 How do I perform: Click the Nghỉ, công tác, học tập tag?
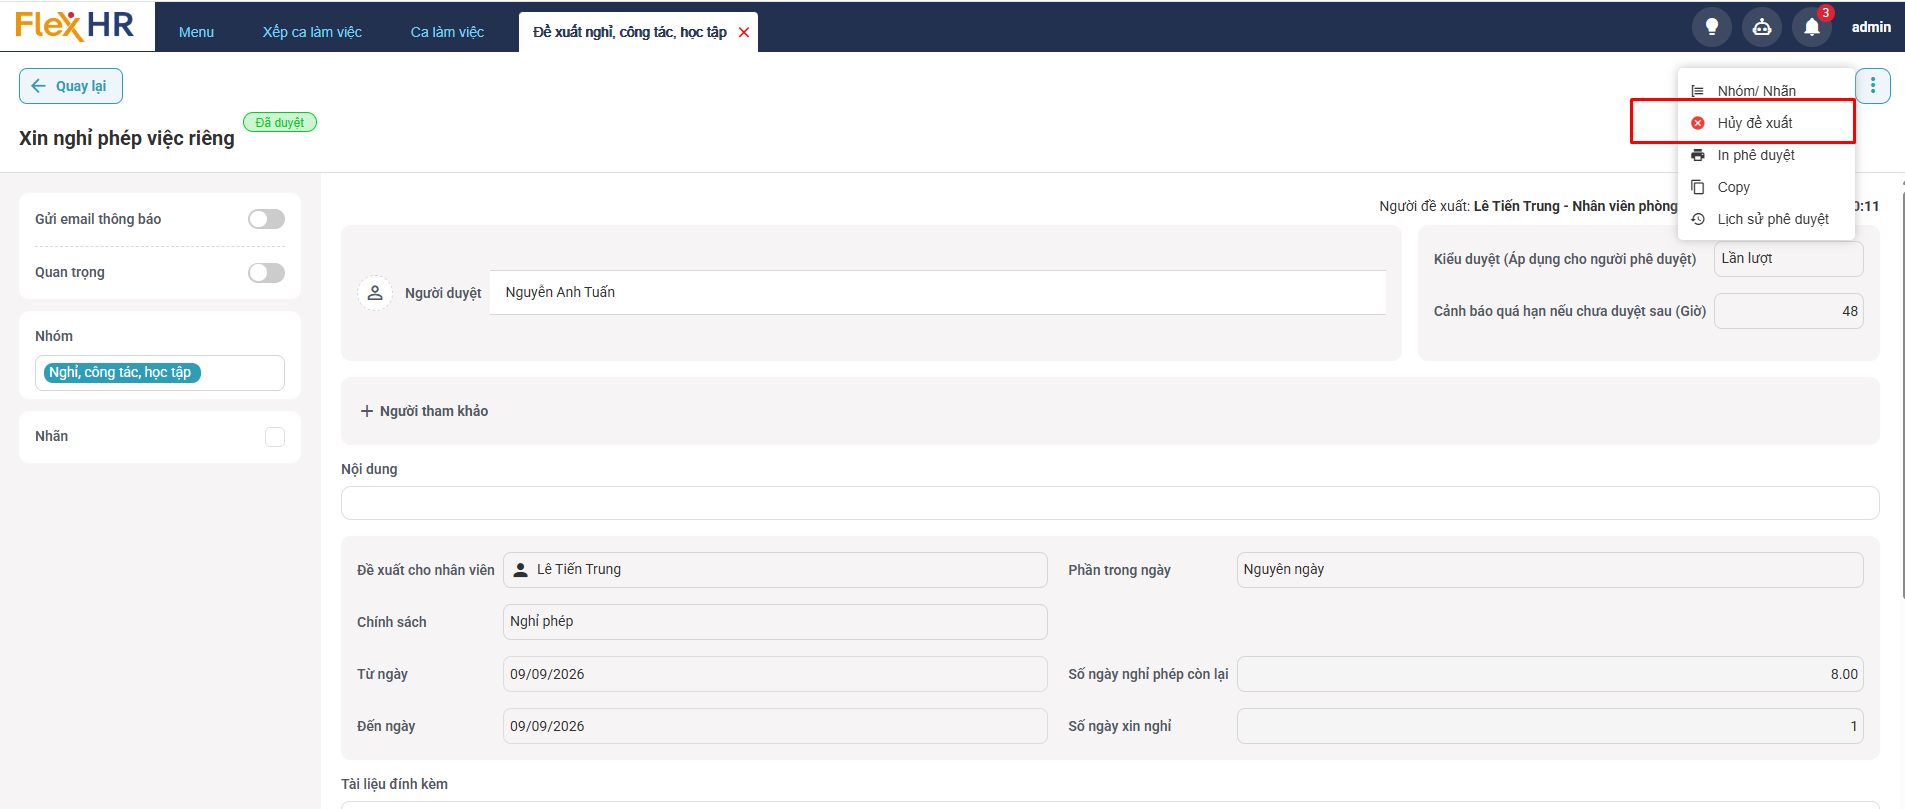tap(120, 372)
